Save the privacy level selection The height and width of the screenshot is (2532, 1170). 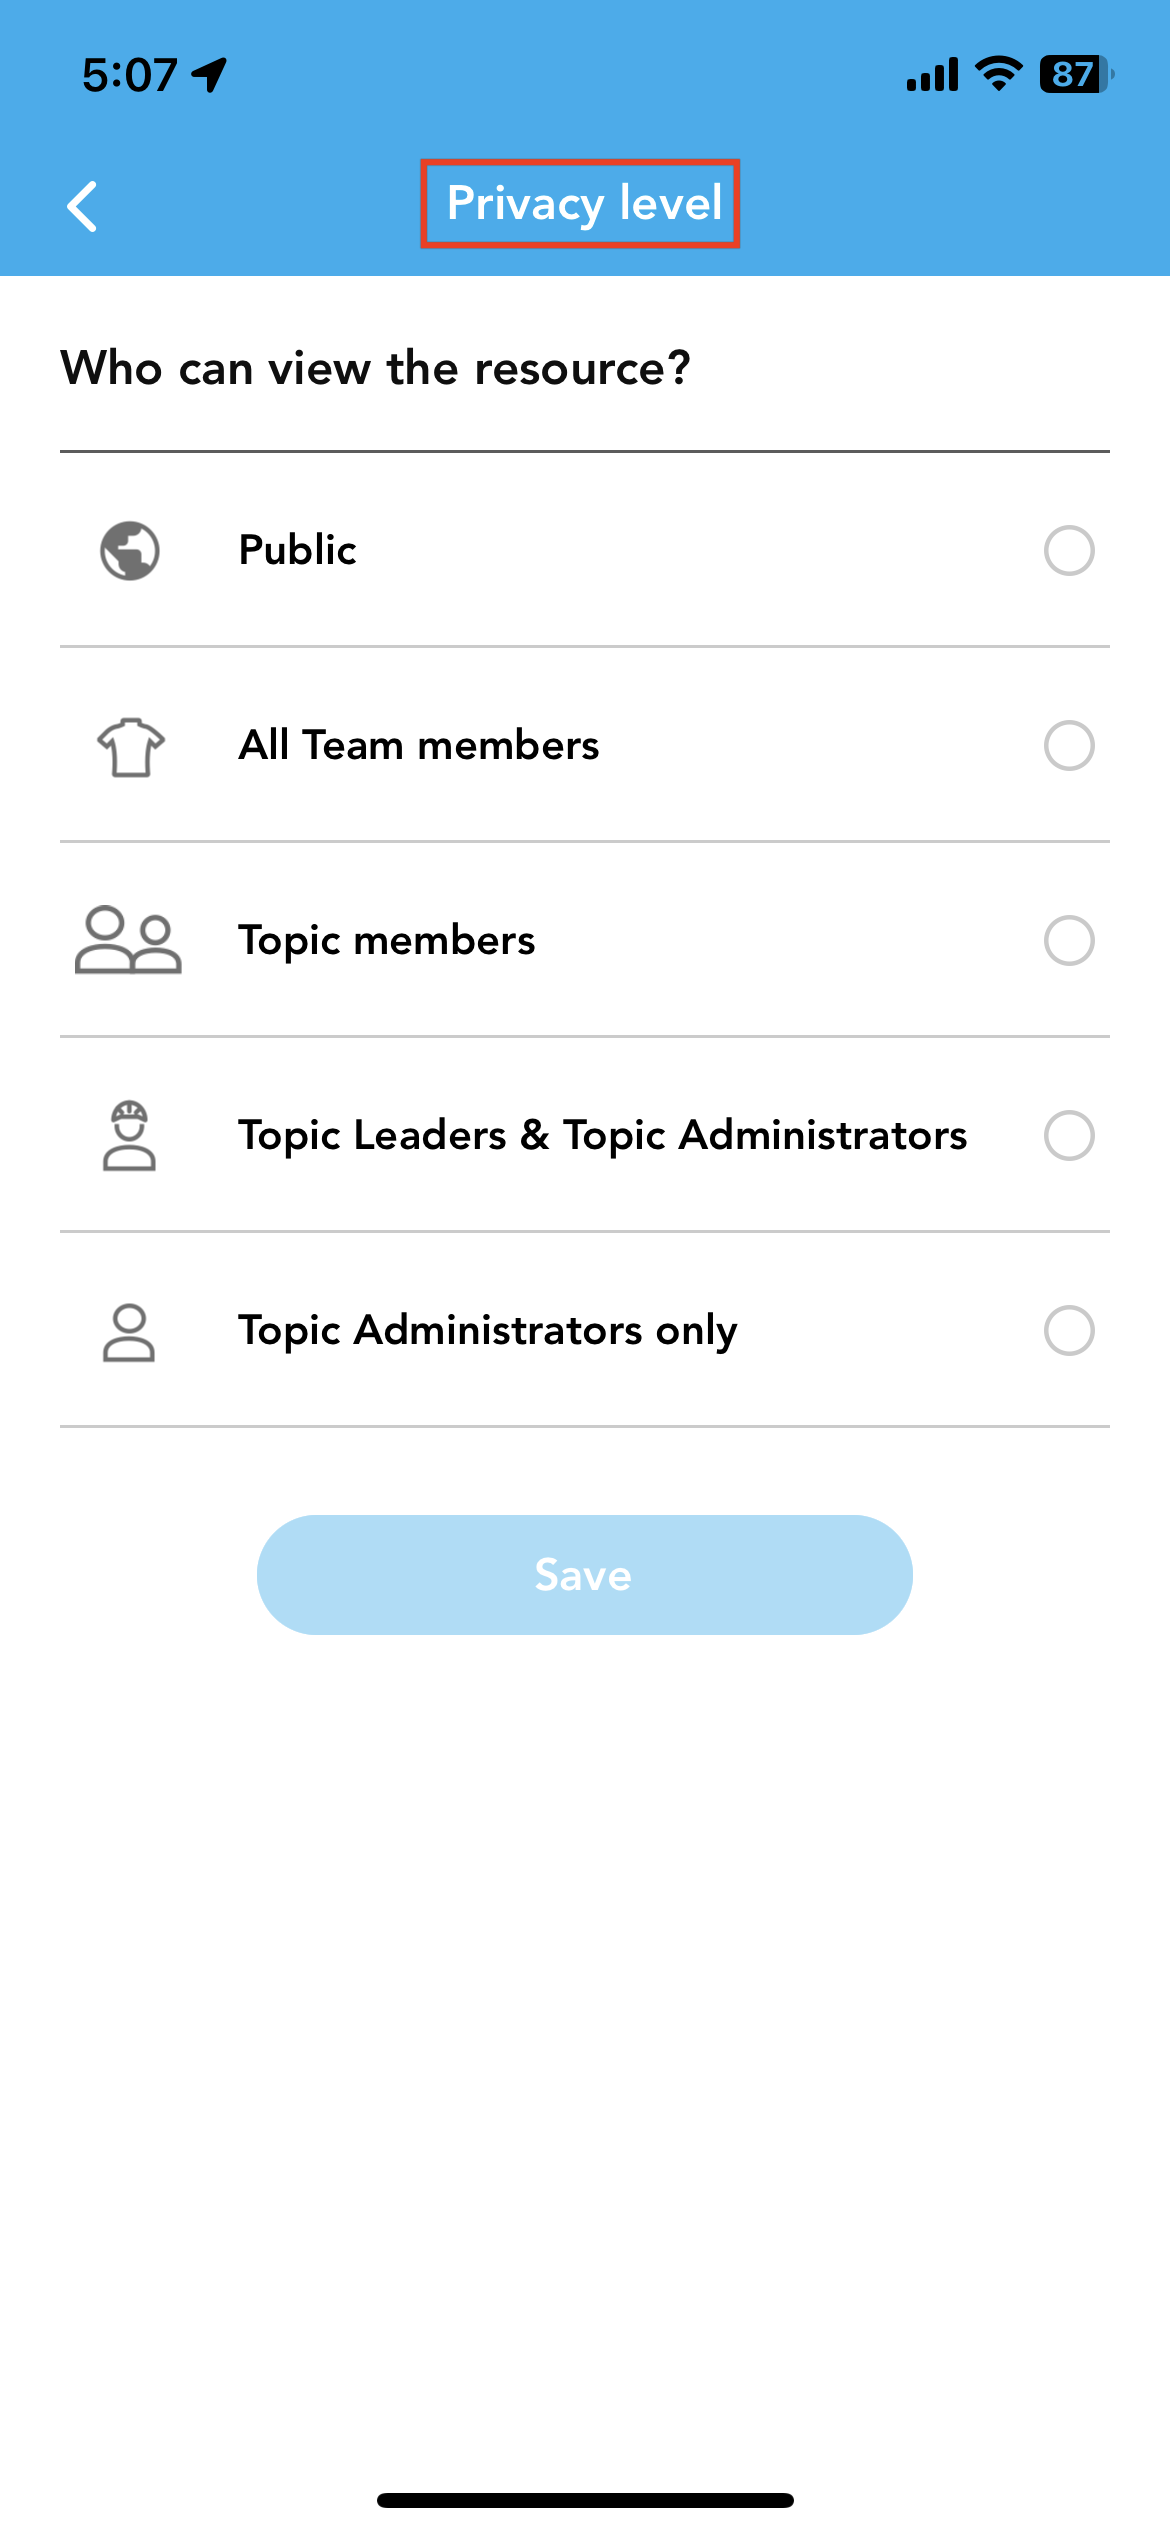[585, 1575]
